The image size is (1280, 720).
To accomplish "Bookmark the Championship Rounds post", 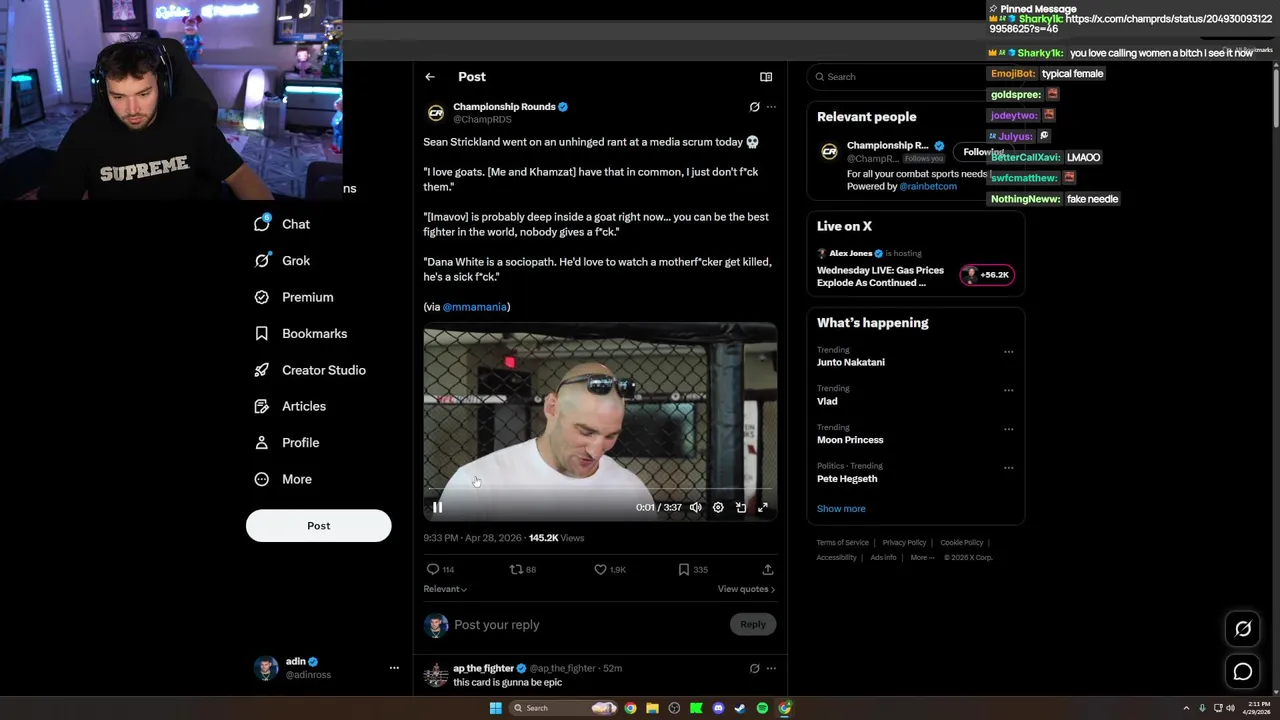I will [693, 569].
